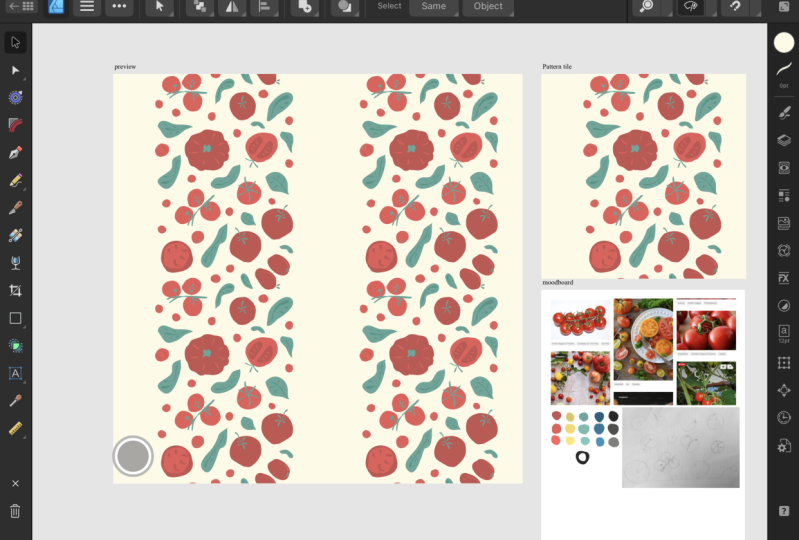This screenshot has height=540, width=799.
Task: Open the three-dots edit menu
Action: [119, 7]
